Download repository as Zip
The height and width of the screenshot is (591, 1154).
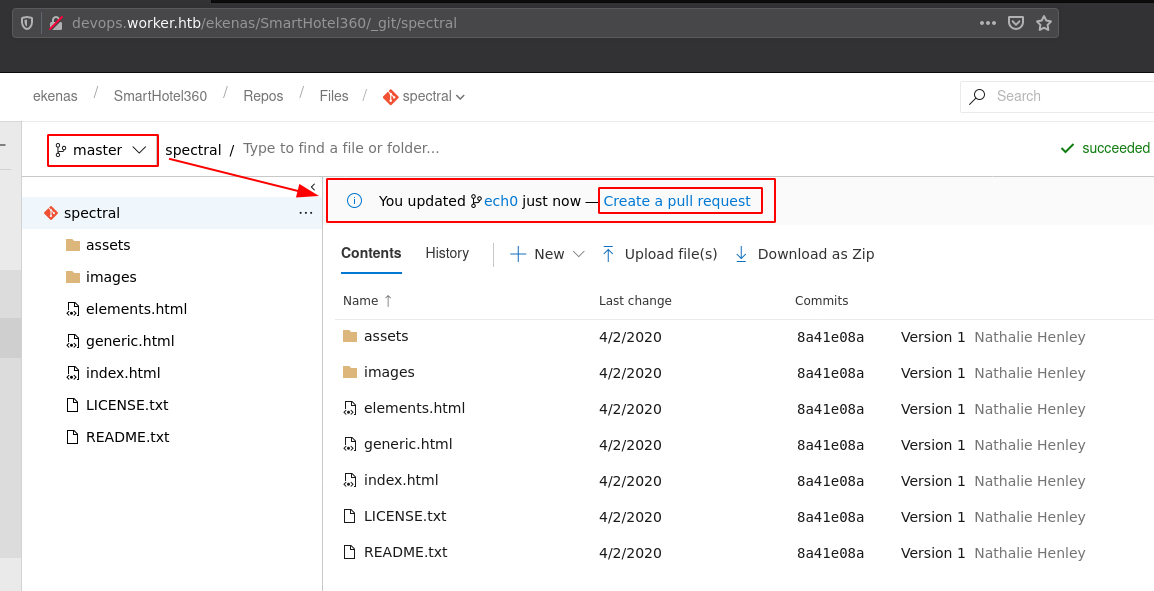pos(805,254)
